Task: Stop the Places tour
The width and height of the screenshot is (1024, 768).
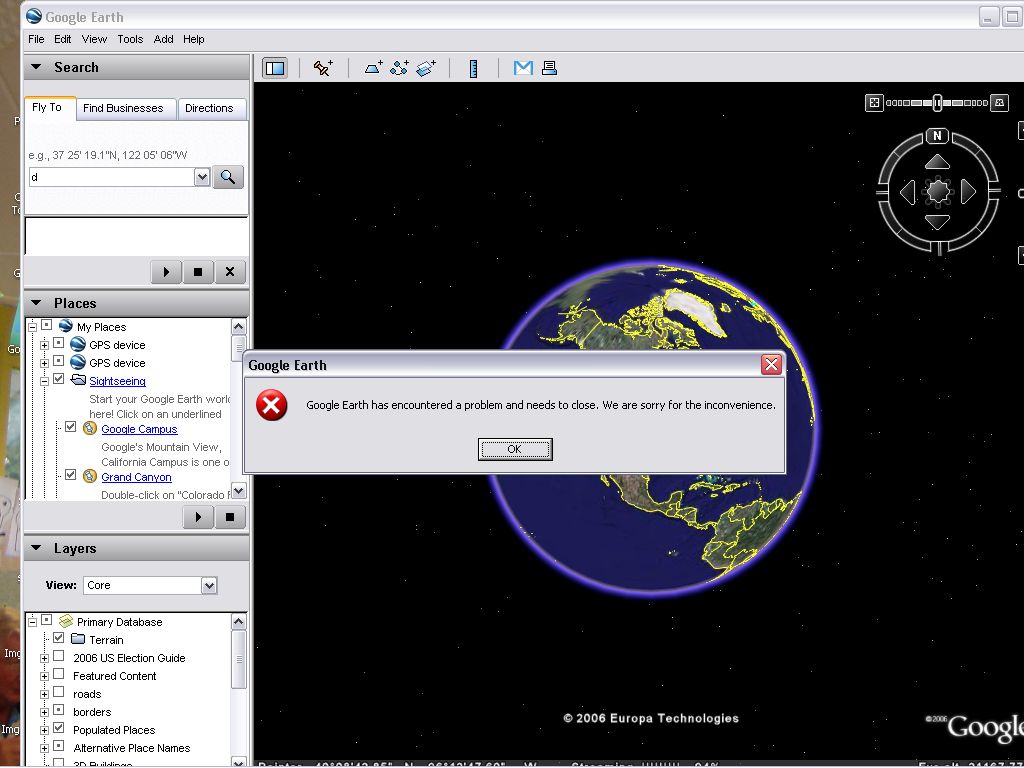Action: (x=230, y=517)
